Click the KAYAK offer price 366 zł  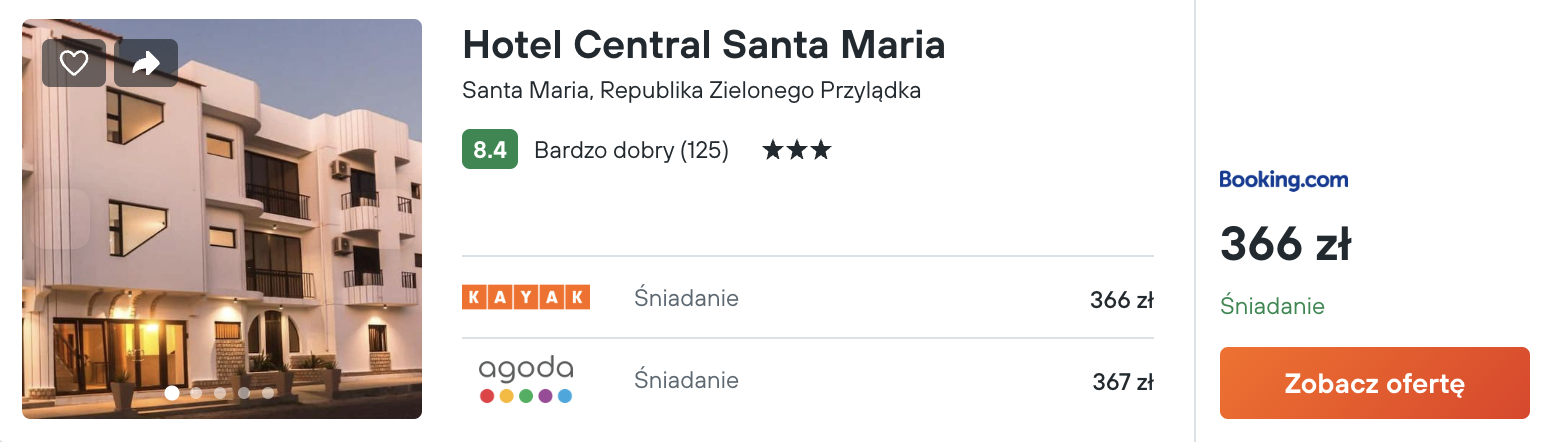coord(1122,299)
